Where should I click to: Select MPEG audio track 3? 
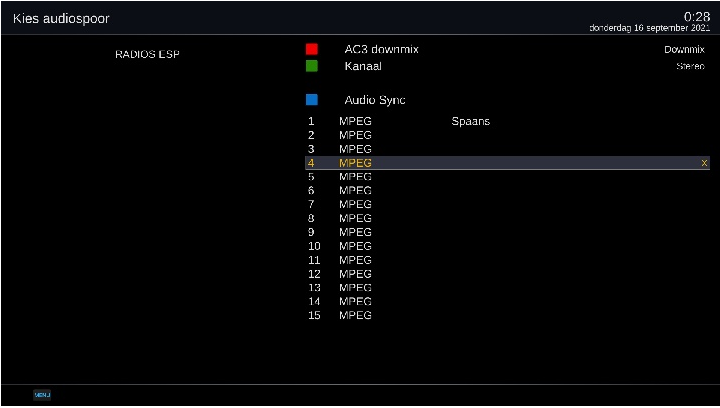[x=355, y=149]
